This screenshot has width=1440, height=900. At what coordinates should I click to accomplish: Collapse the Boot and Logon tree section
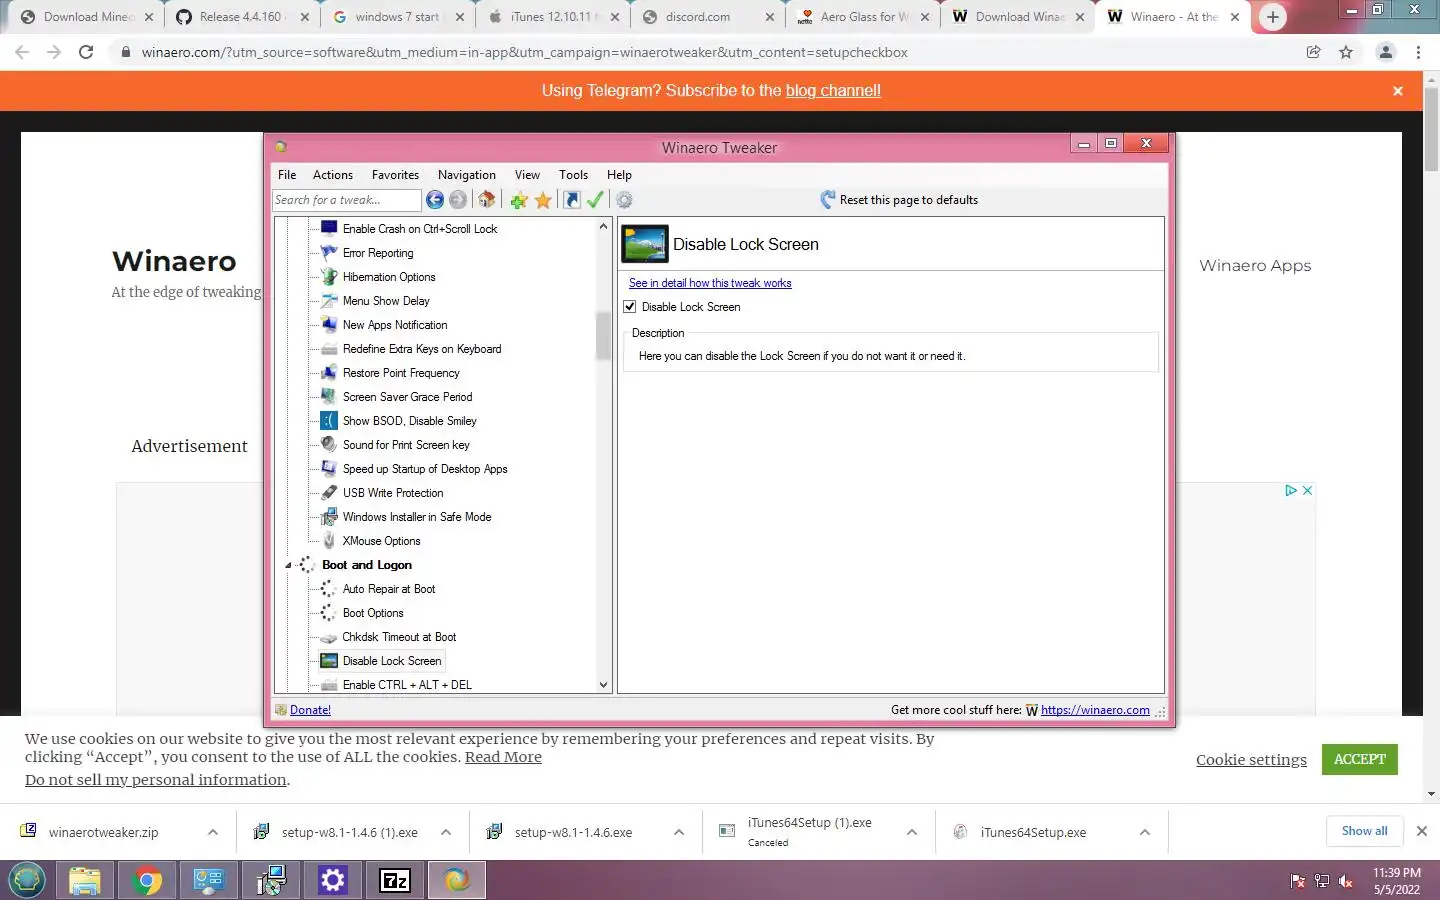pos(288,566)
